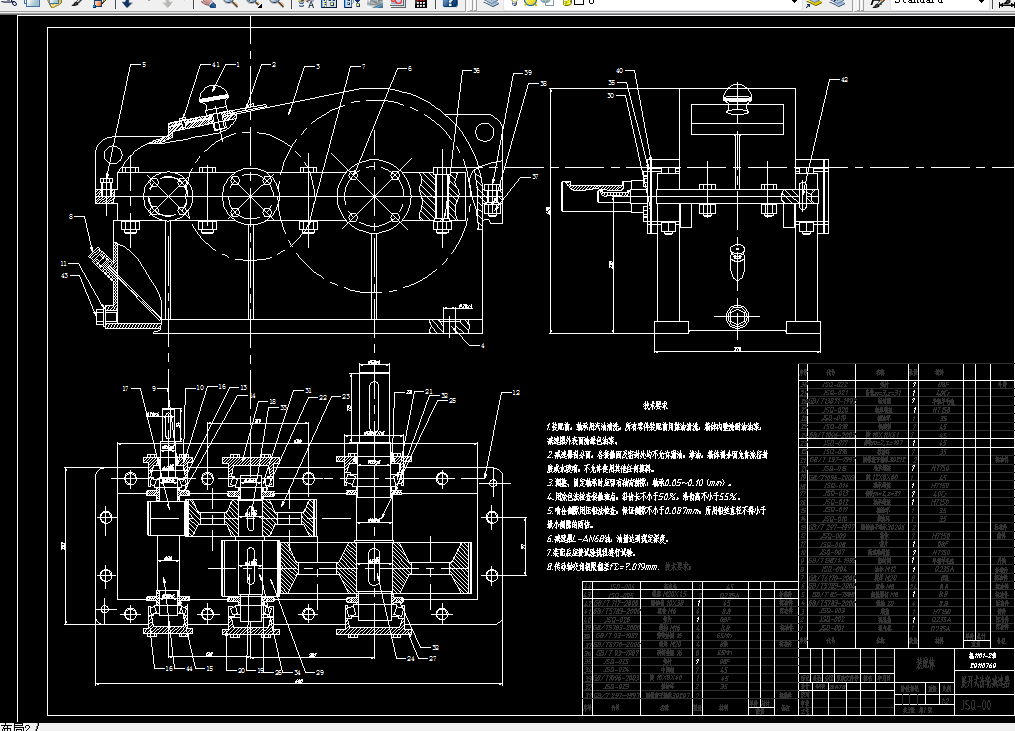
Task: Select the Pan tool icon
Action: [x=207, y=5]
